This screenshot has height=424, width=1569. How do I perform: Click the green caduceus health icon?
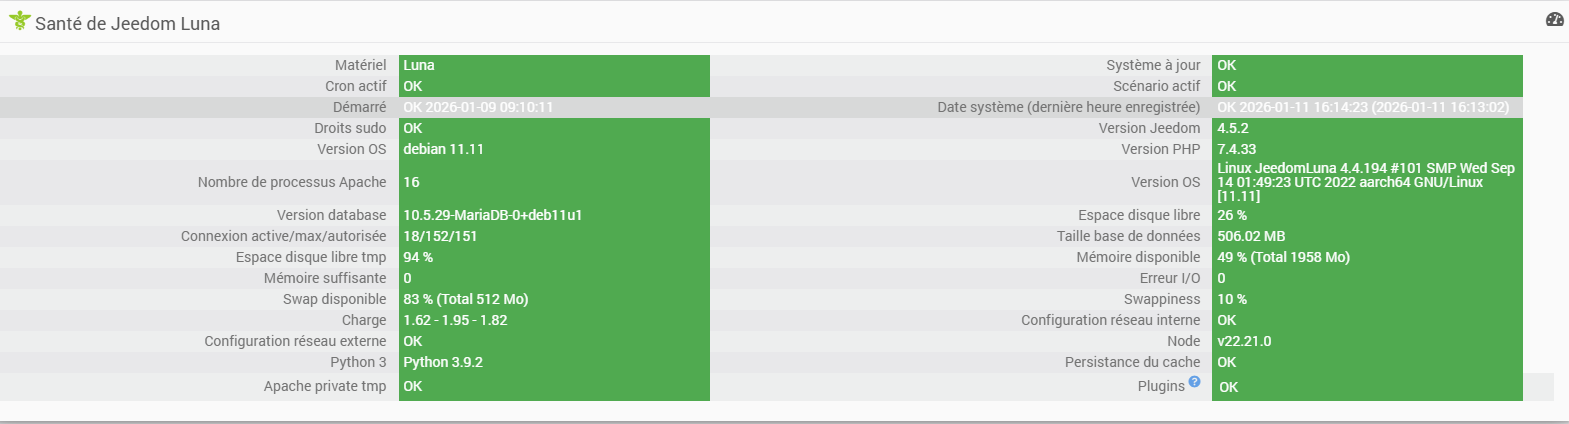(x=19, y=20)
